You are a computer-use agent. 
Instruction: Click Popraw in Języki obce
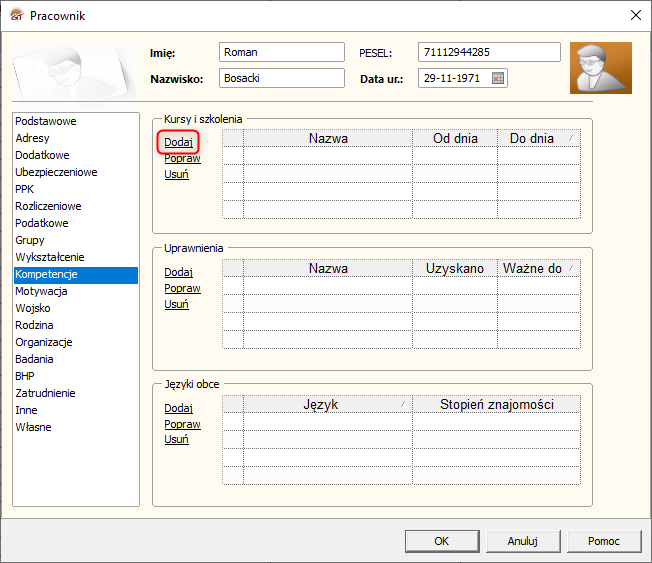click(182, 424)
